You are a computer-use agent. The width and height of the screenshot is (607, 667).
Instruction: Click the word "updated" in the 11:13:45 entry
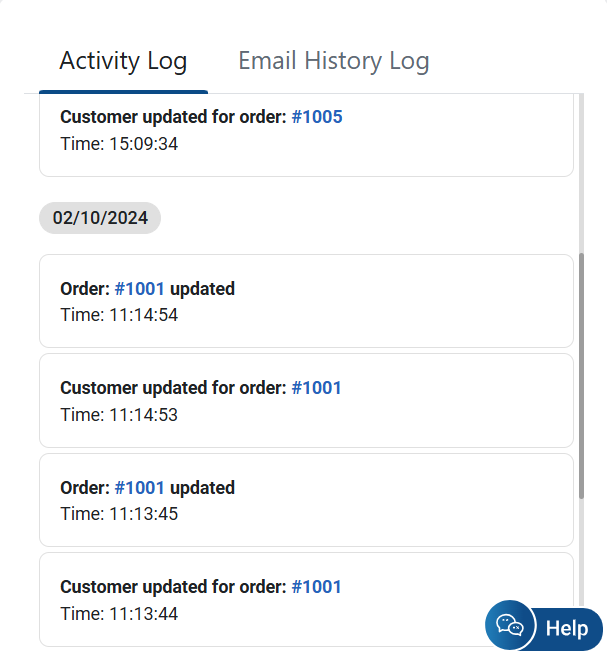click(x=202, y=488)
